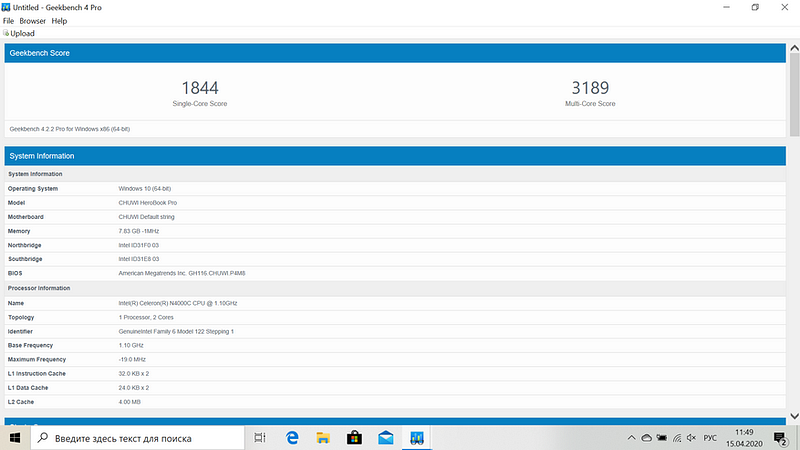Image resolution: width=800 pixels, height=450 pixels.
Task: Open the Browser menu
Action: click(33, 21)
